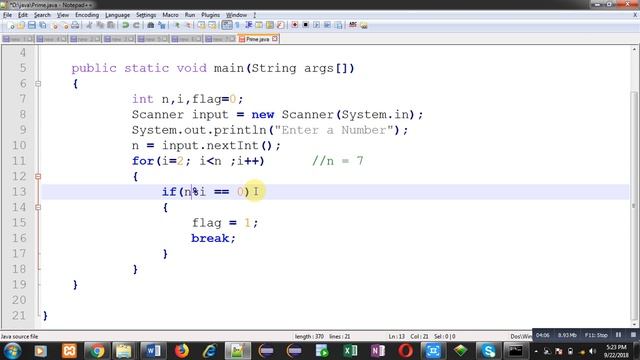Pause the screen recorder overlay

[618, 335]
